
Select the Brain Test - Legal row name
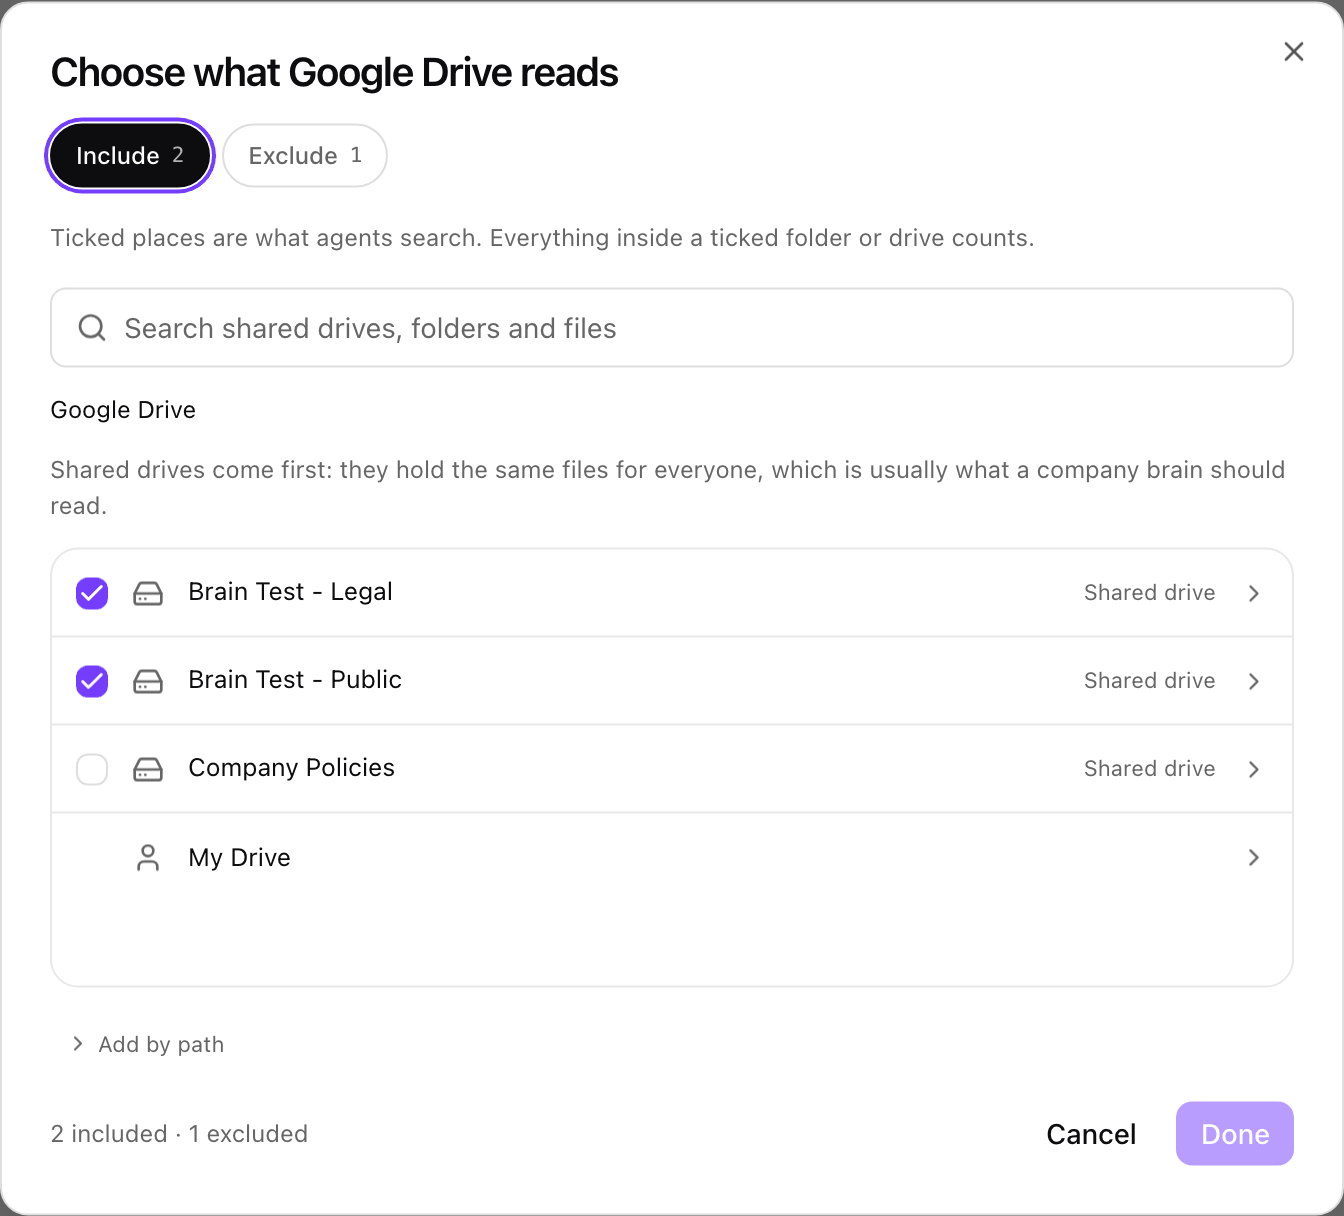290,592
